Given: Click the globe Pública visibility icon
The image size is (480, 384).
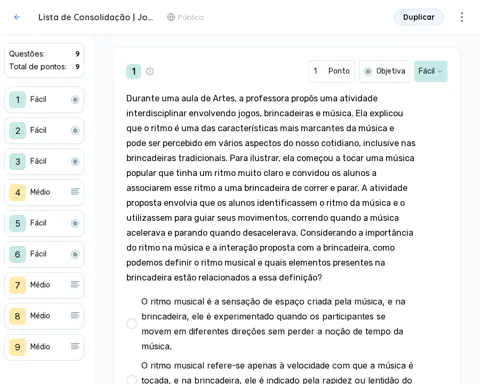Looking at the screenshot, I should [x=171, y=17].
